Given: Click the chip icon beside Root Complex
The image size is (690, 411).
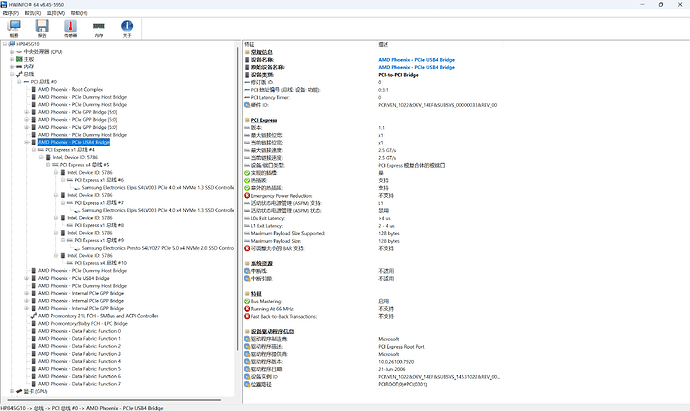Looking at the screenshot, I should [33, 89].
